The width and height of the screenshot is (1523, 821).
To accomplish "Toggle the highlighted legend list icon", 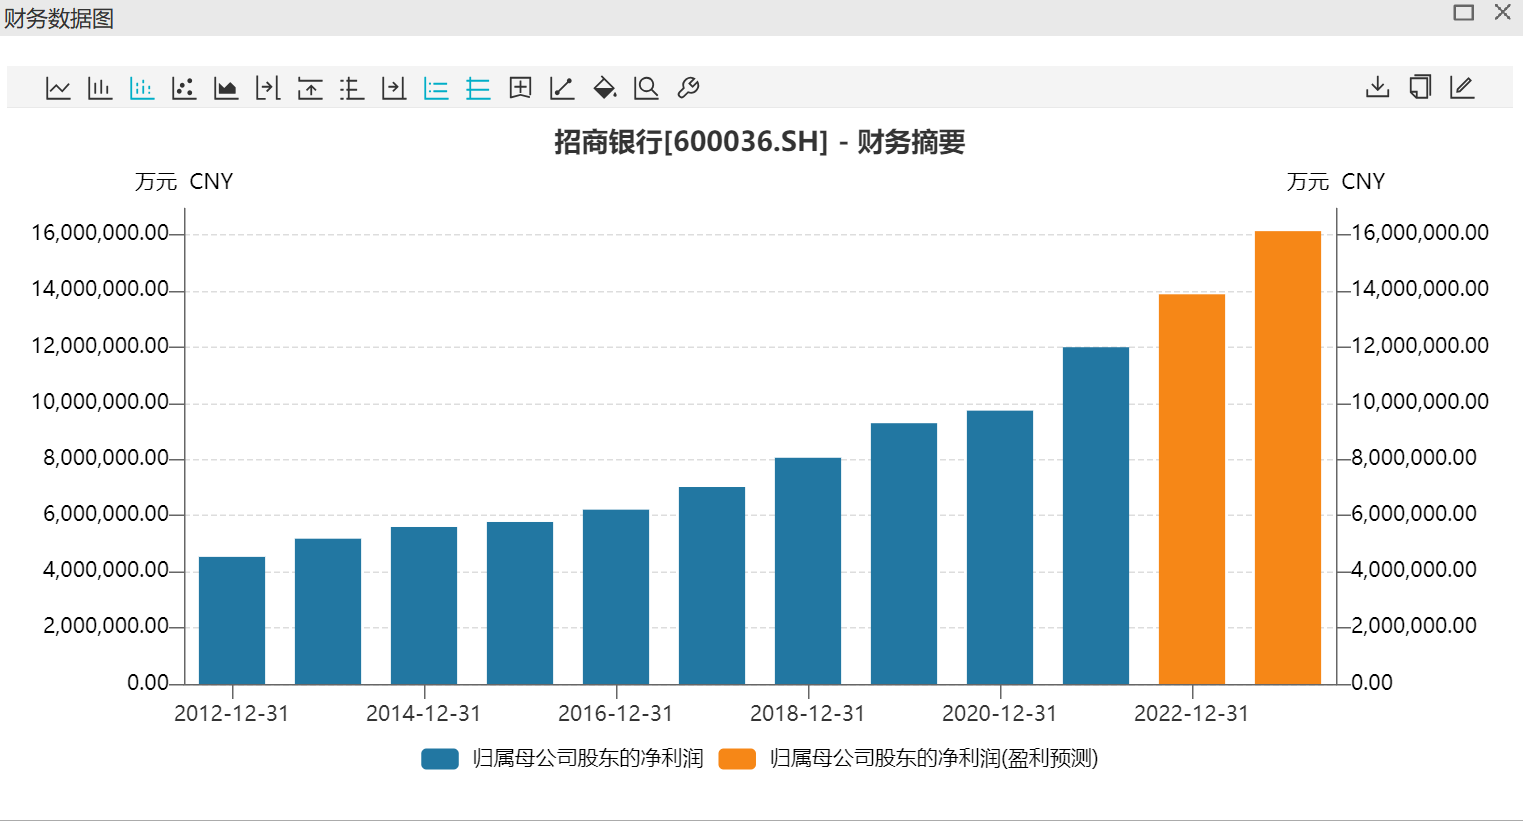I will (x=436, y=88).
